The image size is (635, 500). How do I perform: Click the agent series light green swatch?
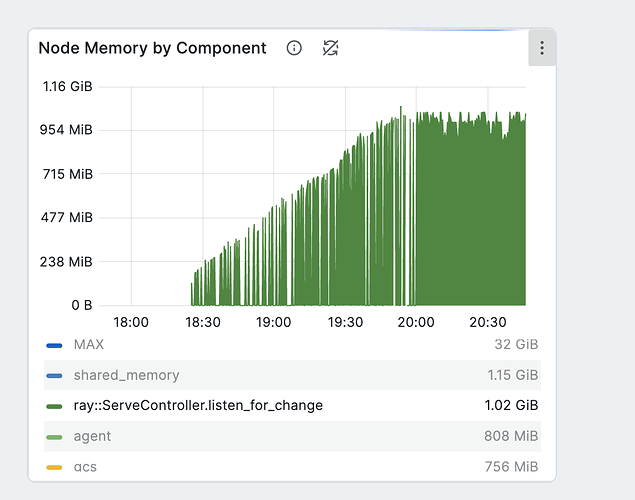tap(55, 437)
